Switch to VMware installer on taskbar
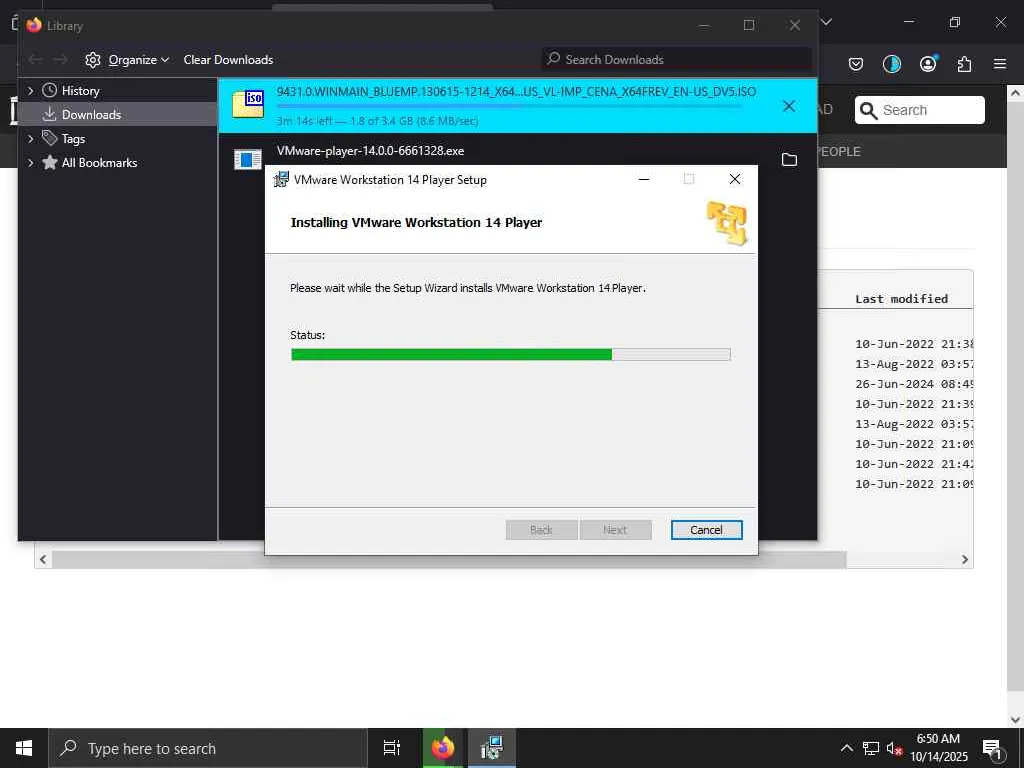Screen dimensions: 1024x768 pos(491,748)
